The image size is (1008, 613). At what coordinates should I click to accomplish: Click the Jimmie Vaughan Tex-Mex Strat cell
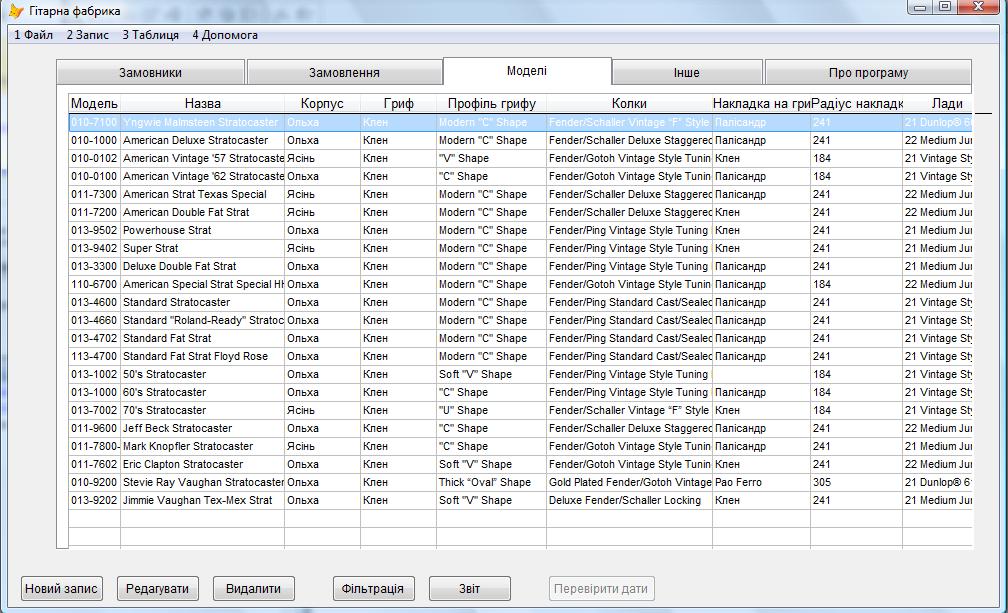click(x=202, y=500)
